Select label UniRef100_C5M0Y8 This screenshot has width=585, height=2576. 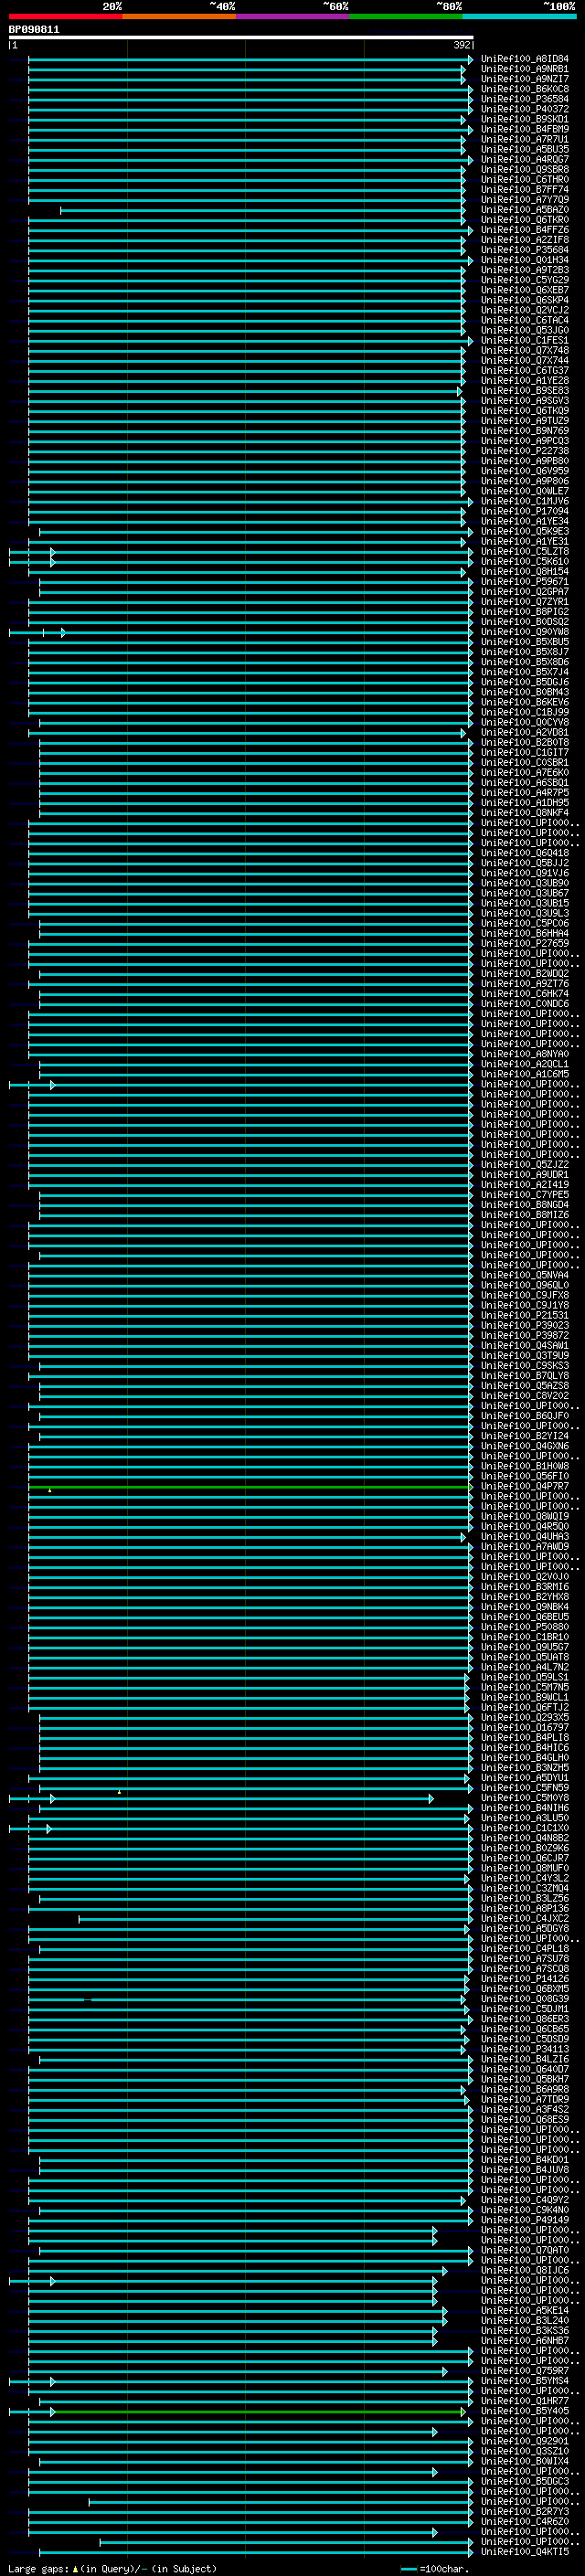coord(525,1798)
